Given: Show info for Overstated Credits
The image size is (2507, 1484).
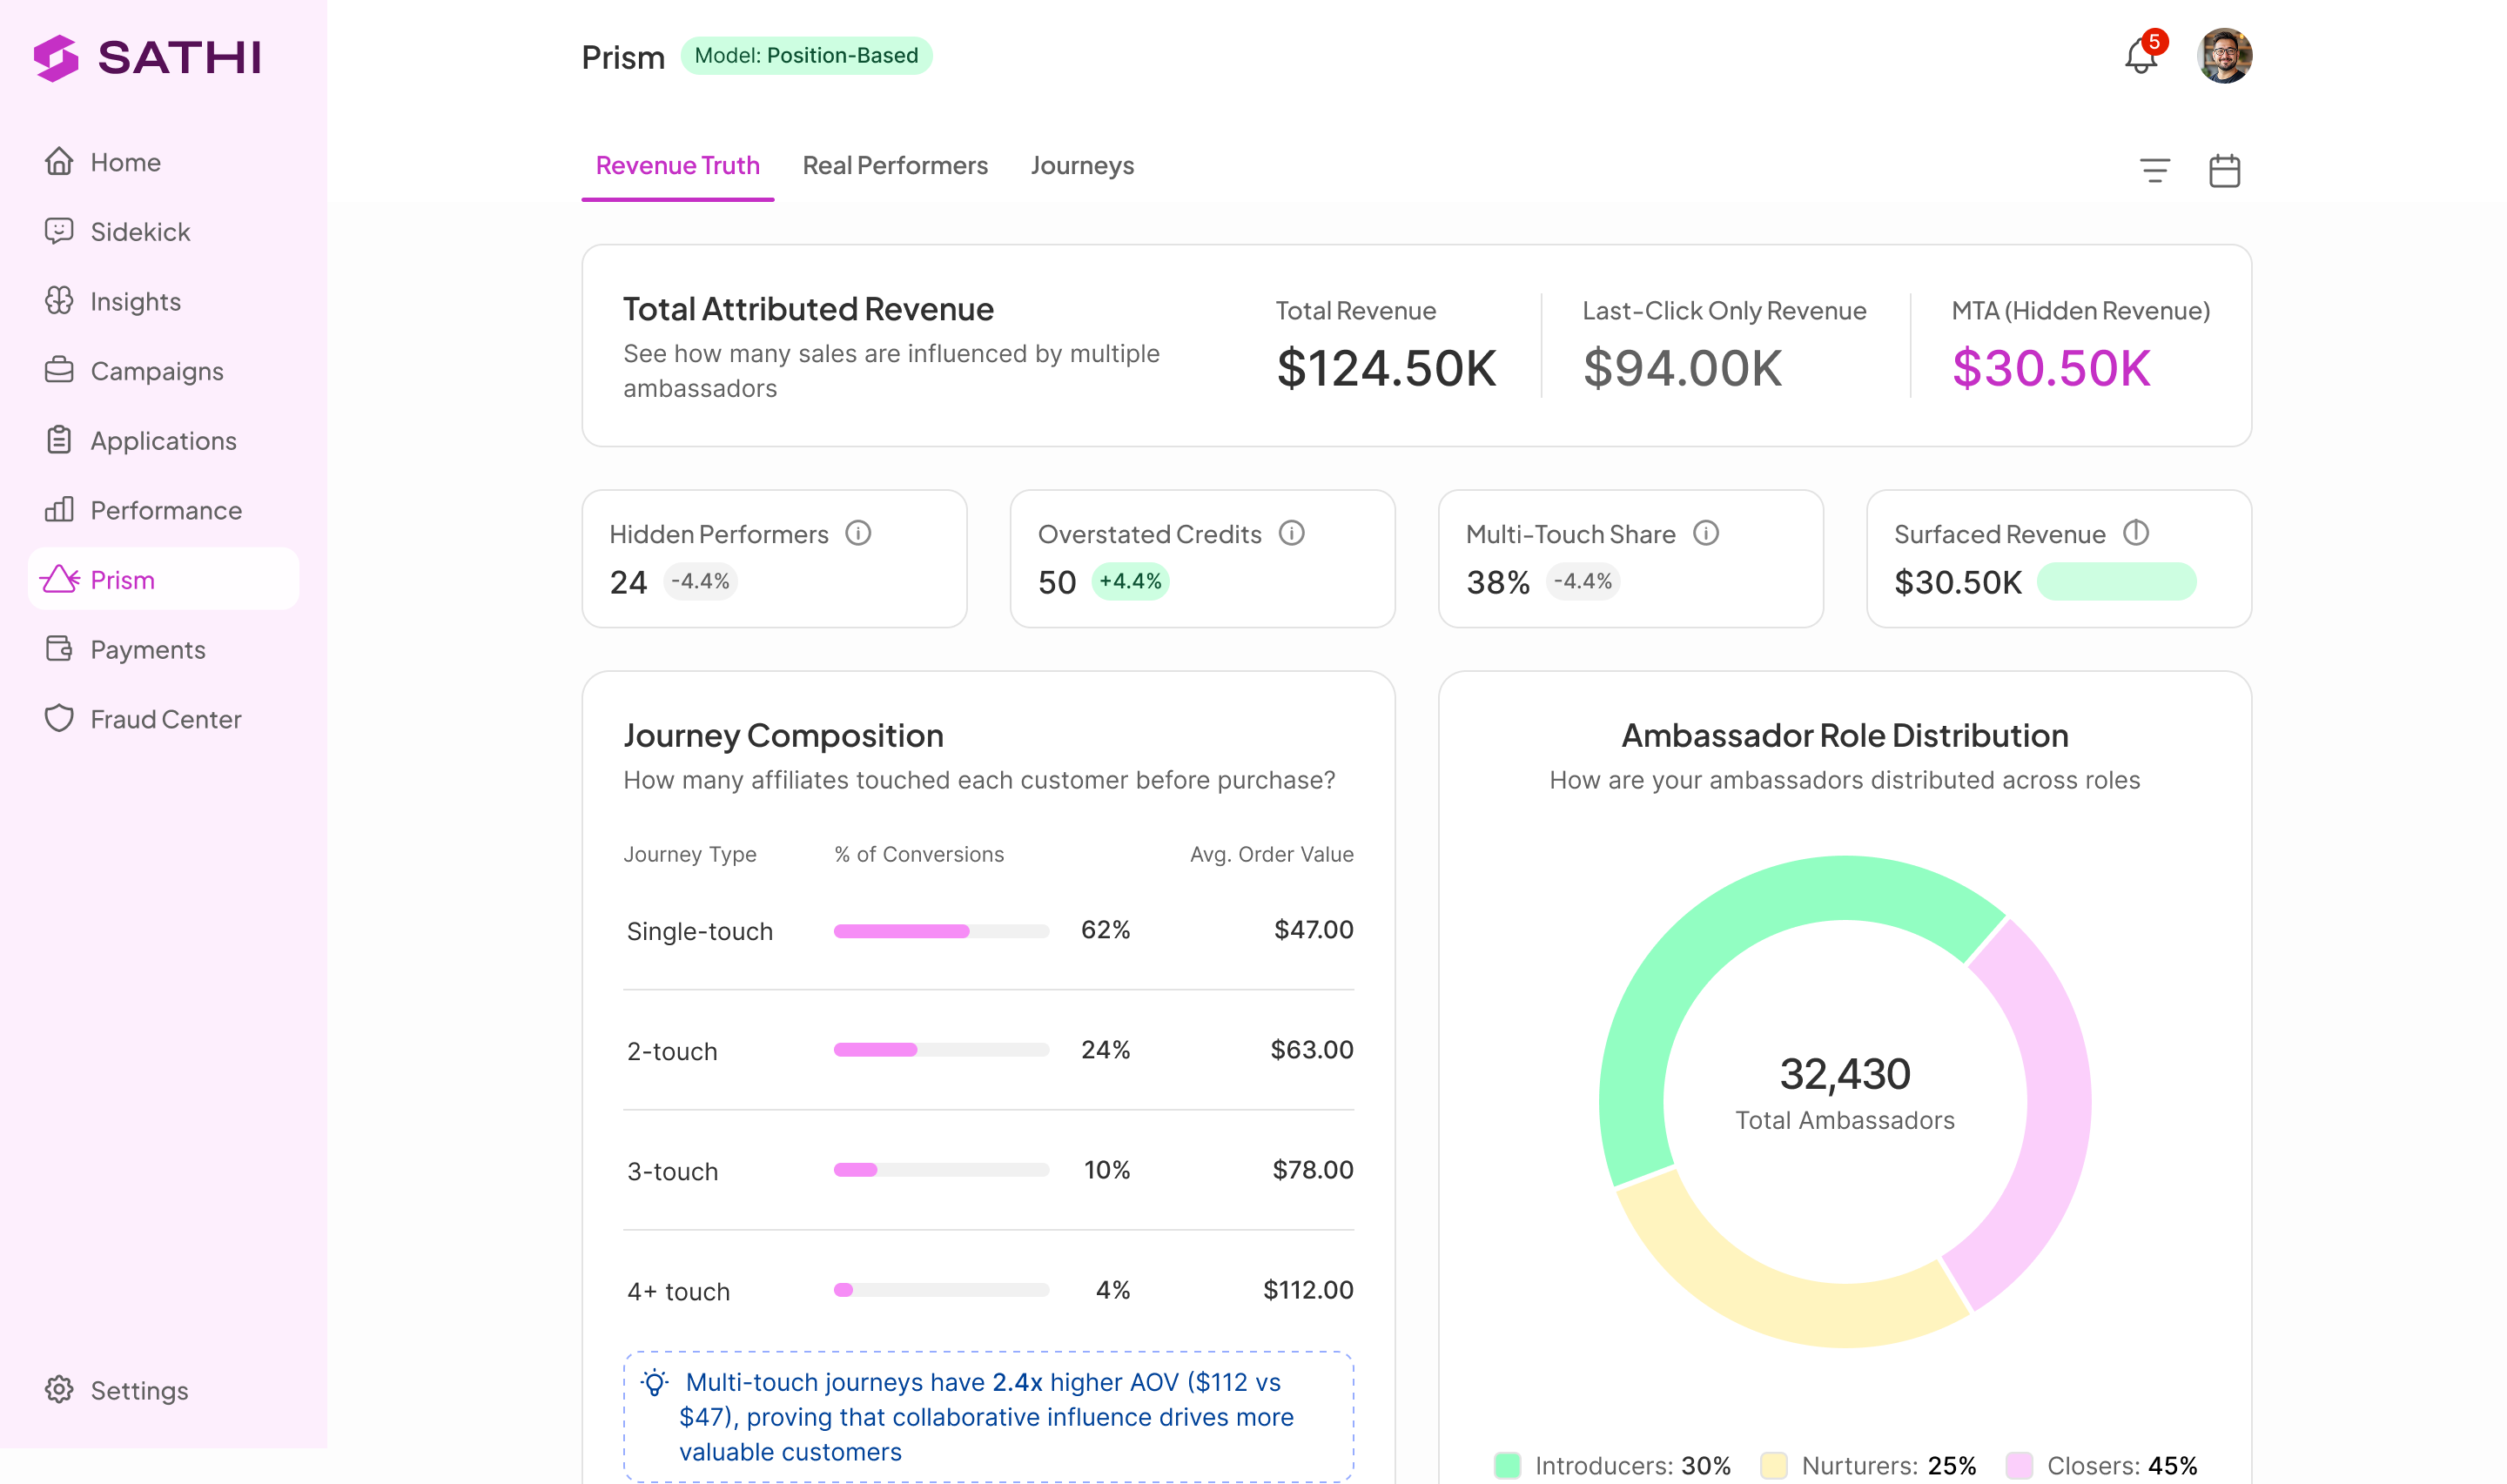Looking at the screenshot, I should coord(1291,533).
